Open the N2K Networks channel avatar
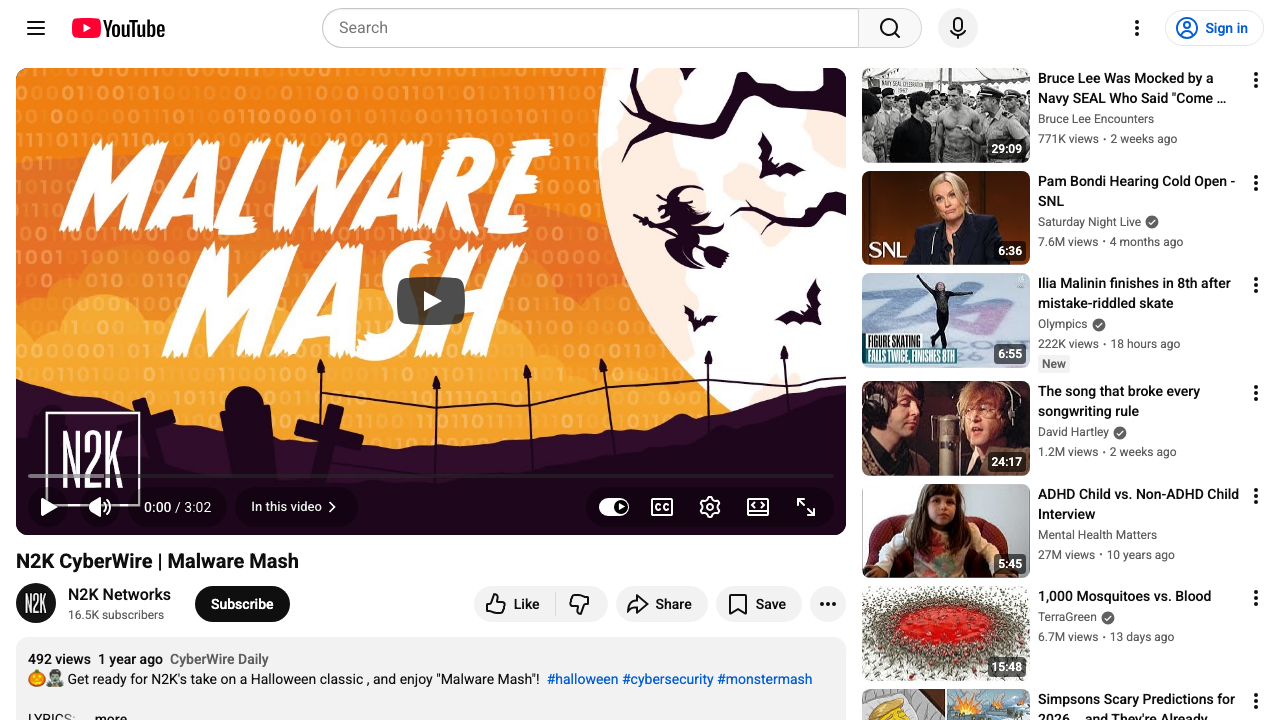 36,603
